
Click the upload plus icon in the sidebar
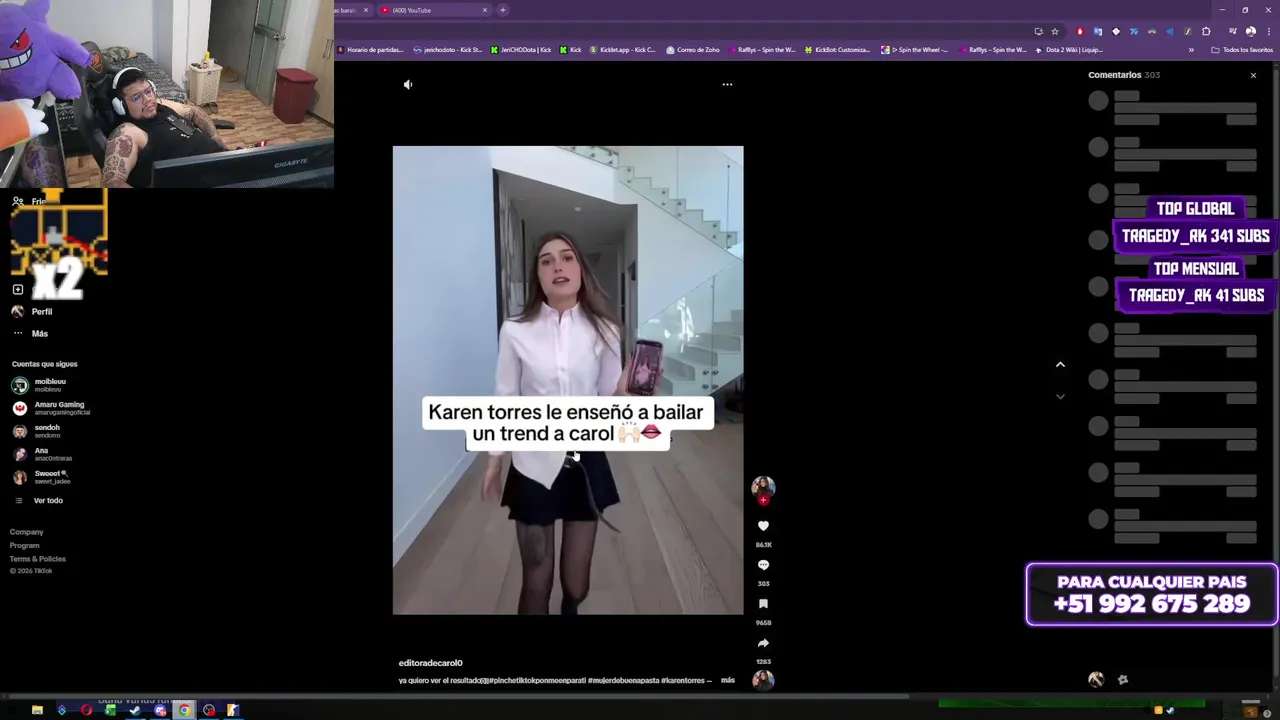click(17, 289)
